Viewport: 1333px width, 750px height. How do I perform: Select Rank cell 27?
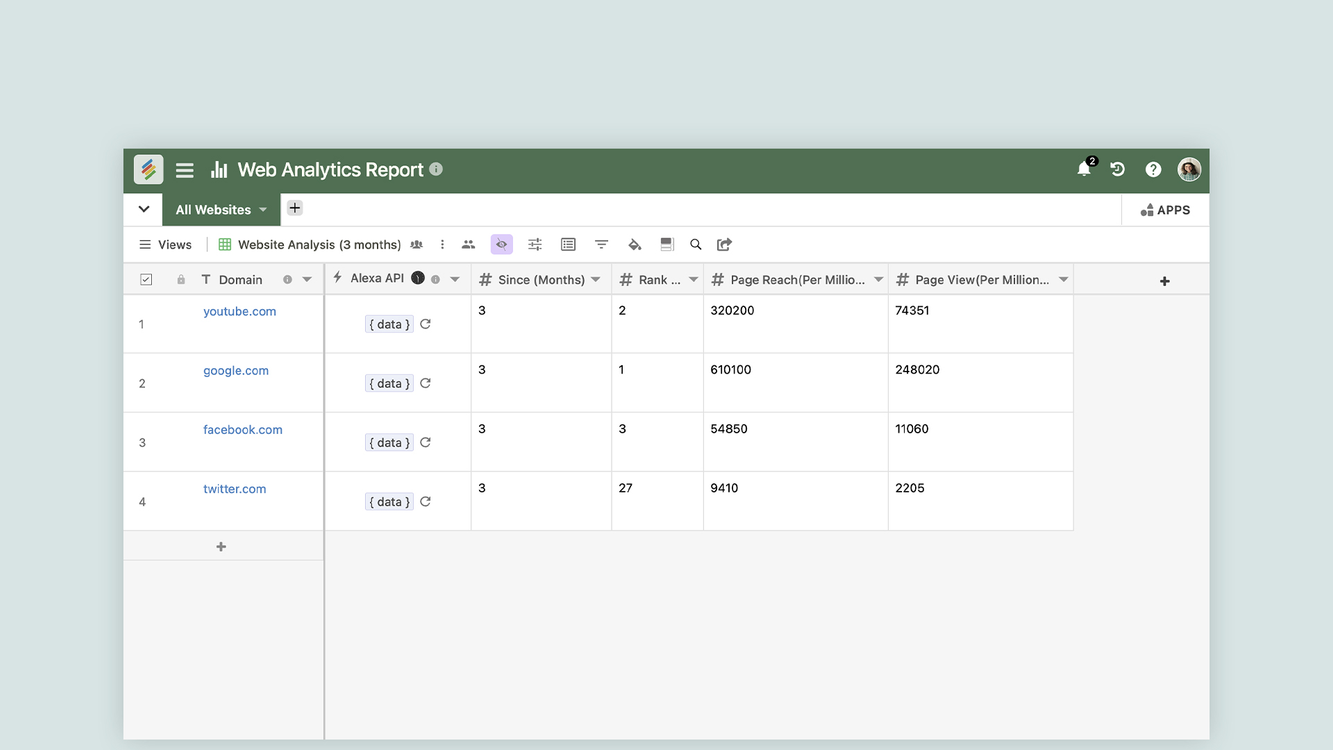[658, 501]
